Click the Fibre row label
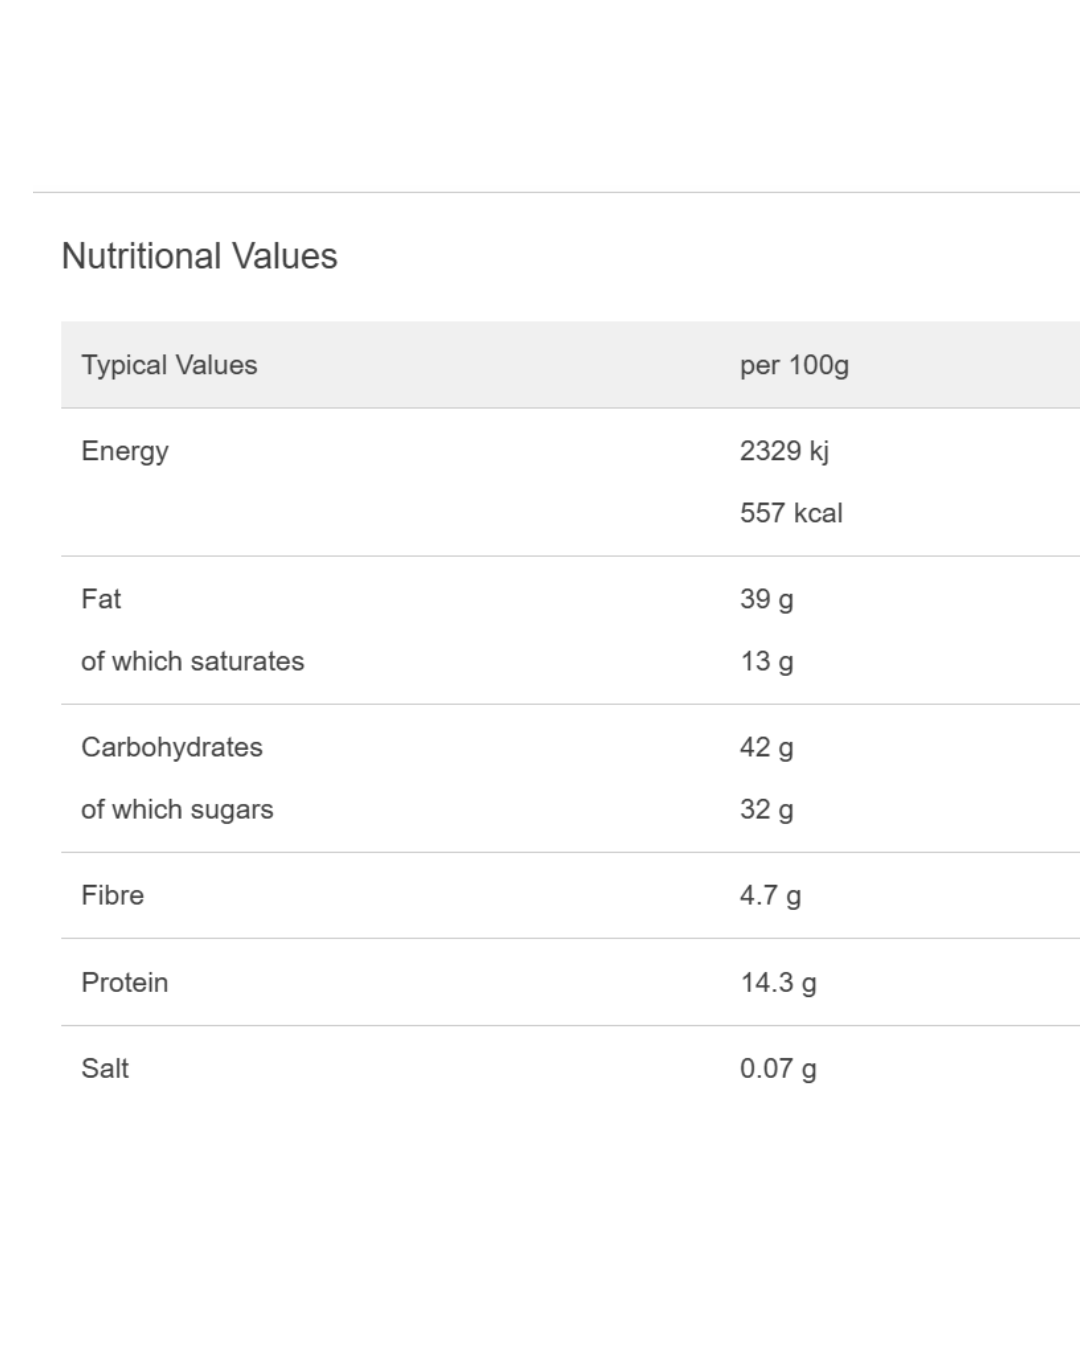 click(x=112, y=895)
